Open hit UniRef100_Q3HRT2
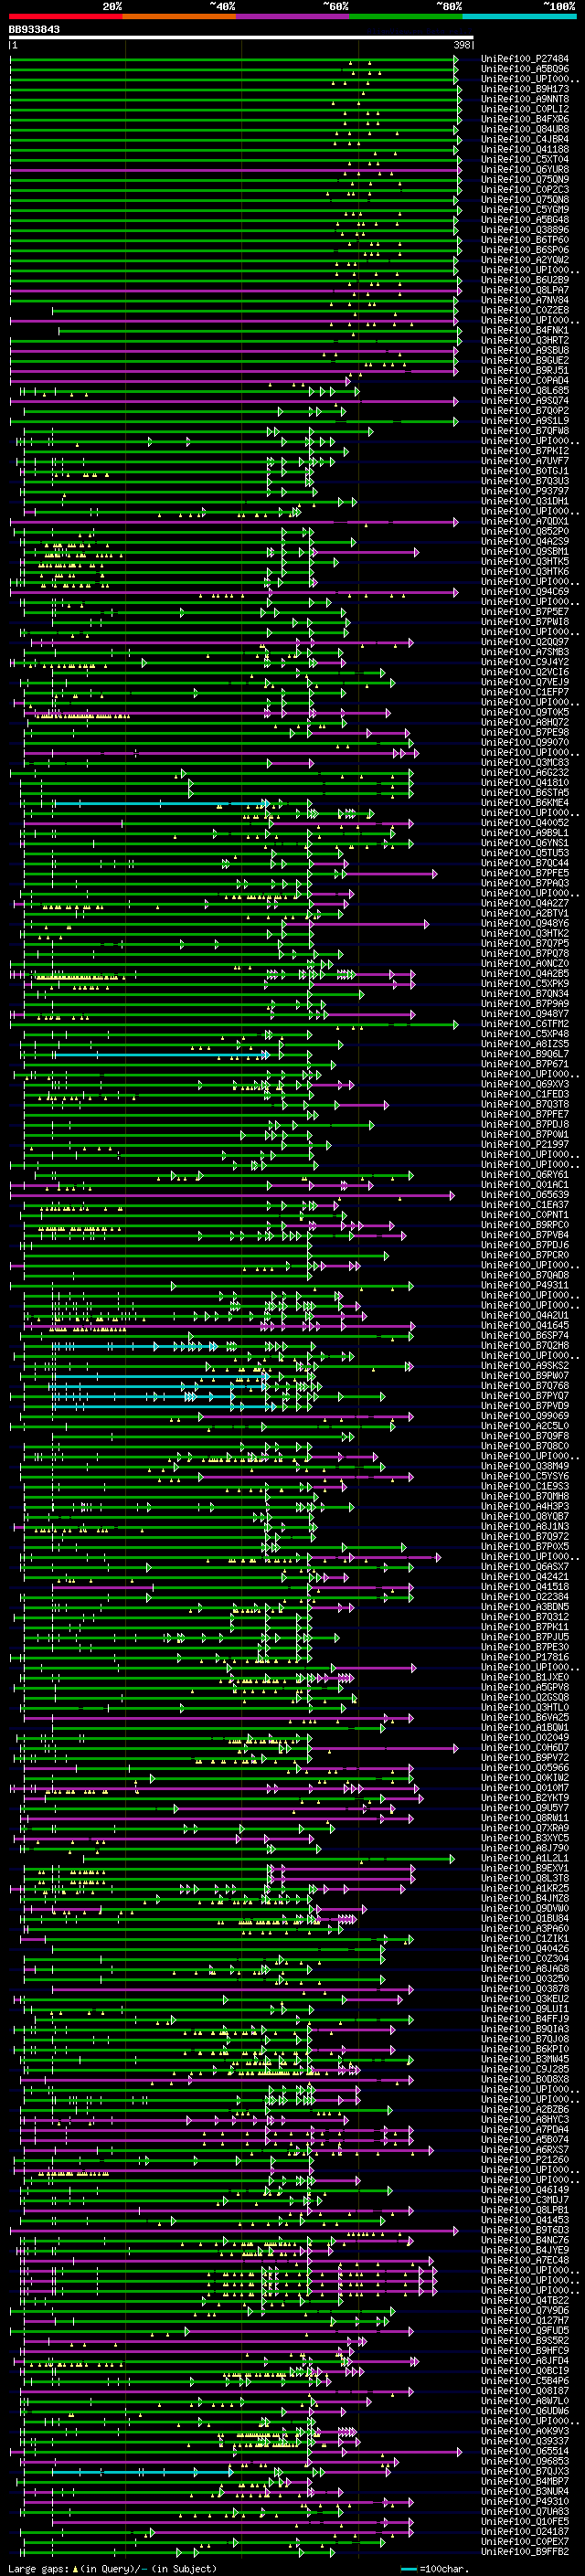The width and height of the screenshot is (585, 2576). point(524,340)
